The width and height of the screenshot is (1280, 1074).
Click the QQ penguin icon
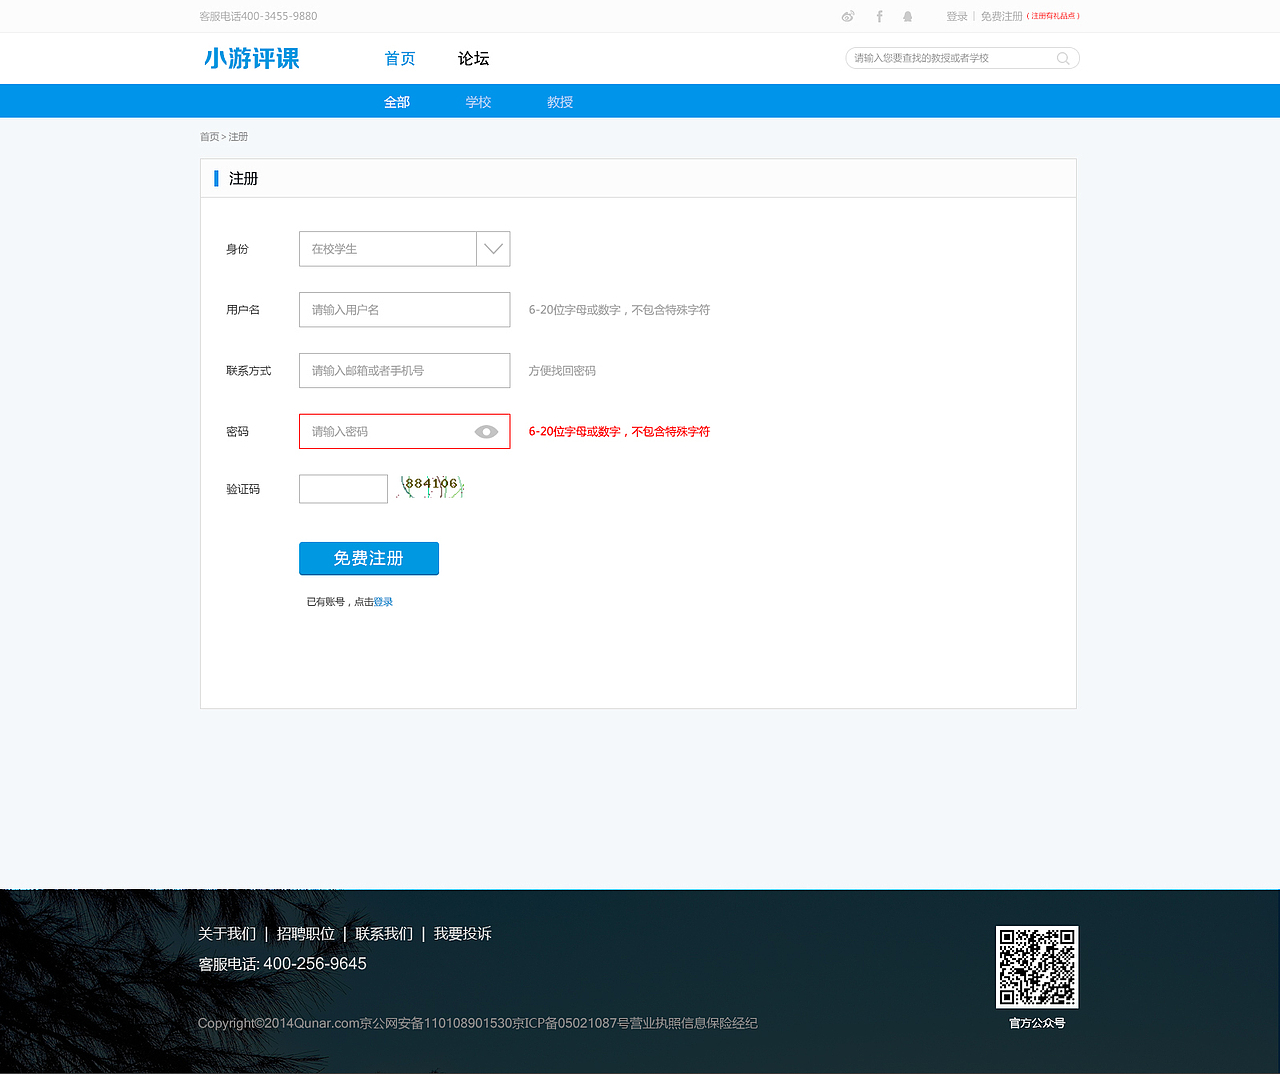[908, 16]
